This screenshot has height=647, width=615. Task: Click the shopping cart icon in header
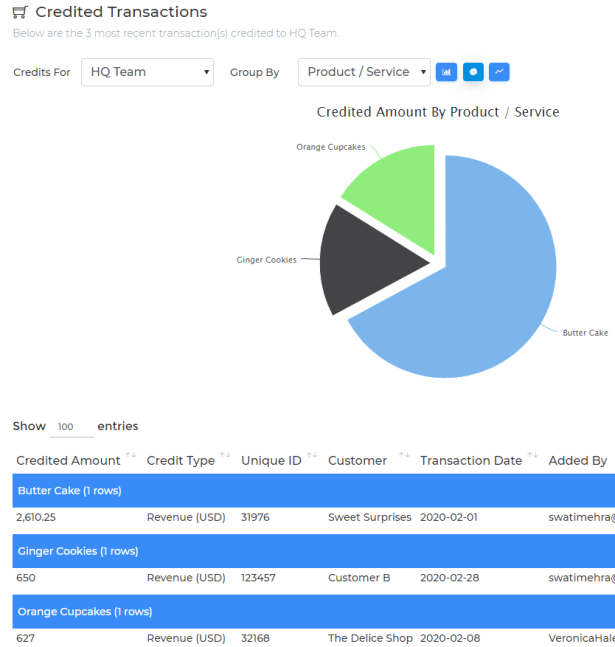click(x=20, y=12)
